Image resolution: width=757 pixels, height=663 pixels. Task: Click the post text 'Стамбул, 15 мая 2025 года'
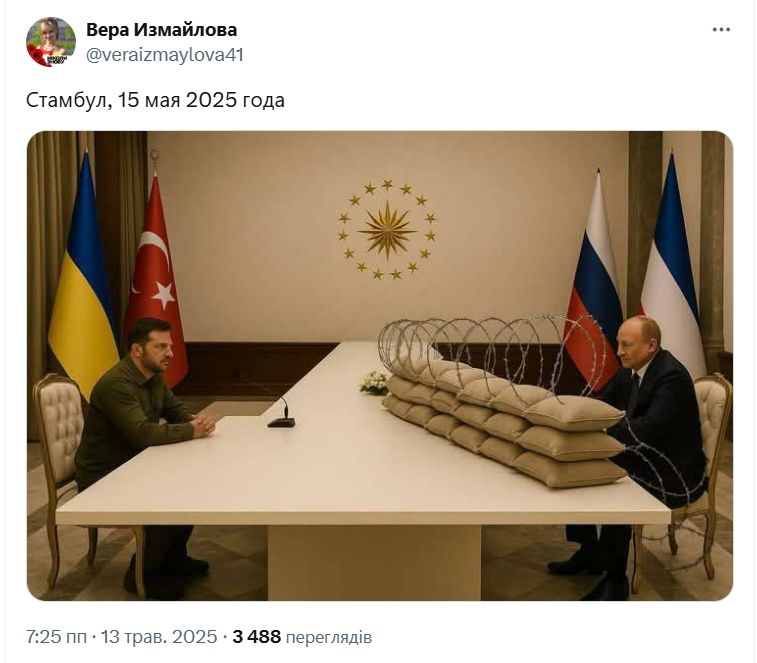coord(155,100)
